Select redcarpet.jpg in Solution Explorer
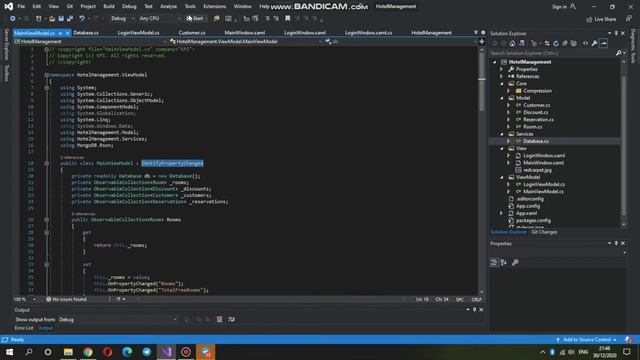The image size is (640, 360). point(537,170)
